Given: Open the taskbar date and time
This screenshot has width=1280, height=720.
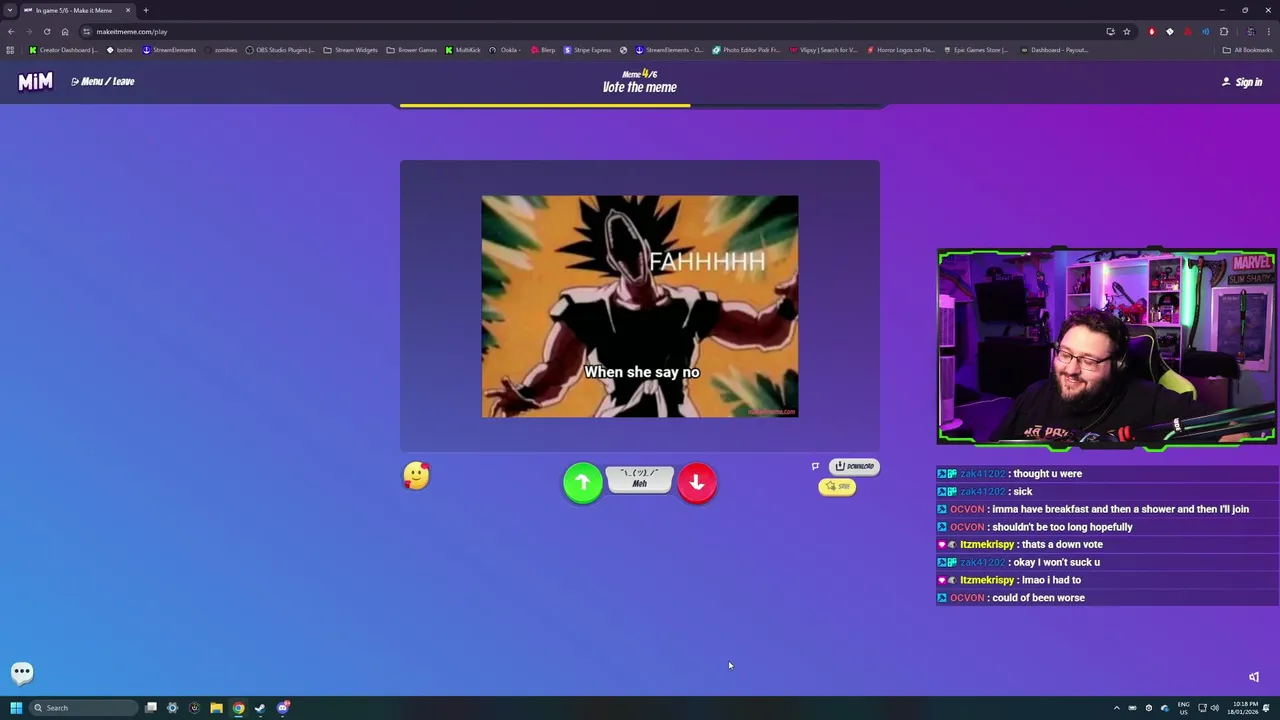Looking at the screenshot, I should 1242,708.
